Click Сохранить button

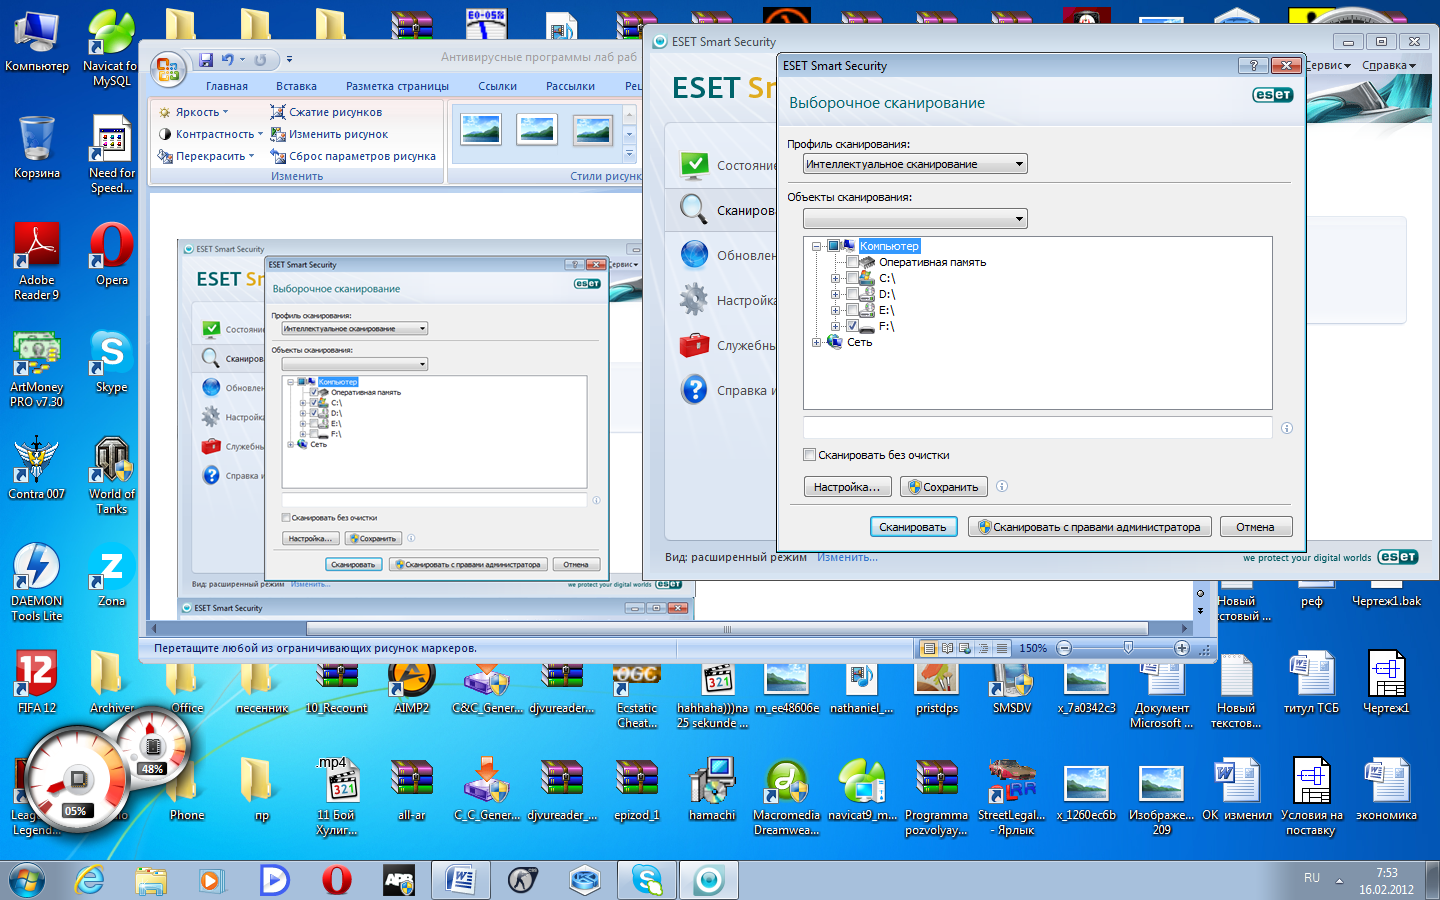pos(944,487)
